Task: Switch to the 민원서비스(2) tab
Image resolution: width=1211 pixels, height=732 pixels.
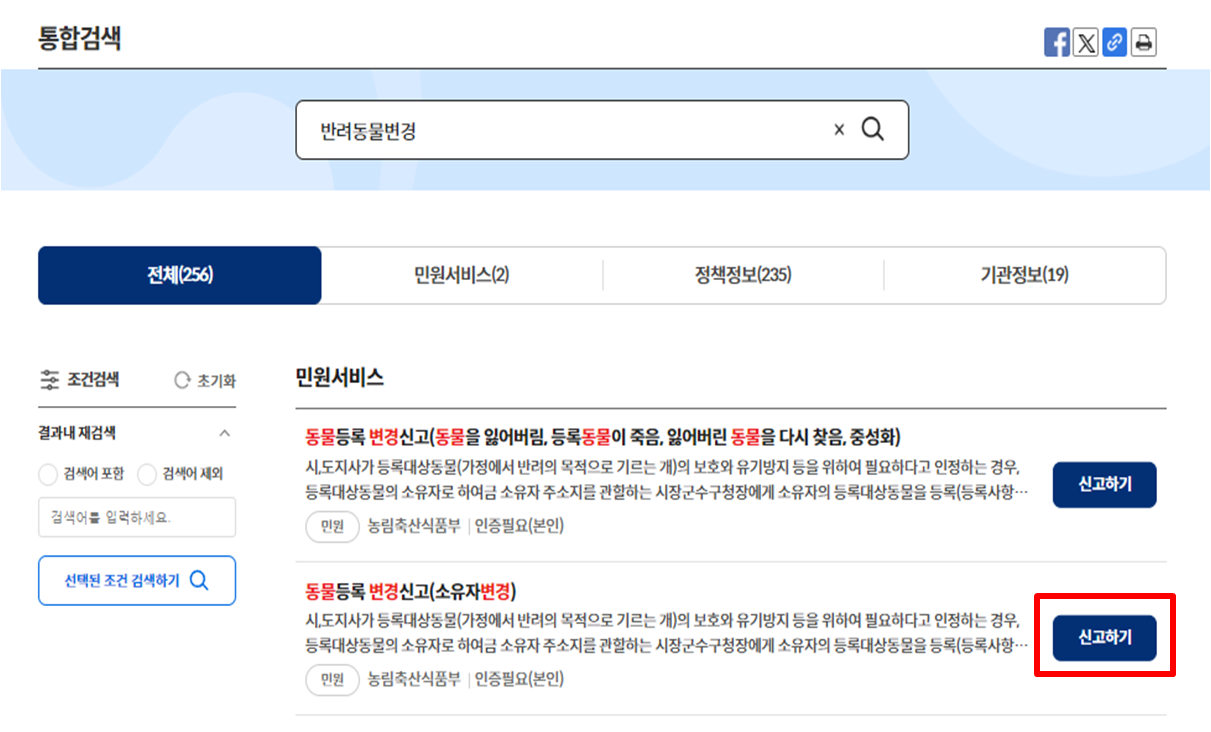Action: (x=462, y=275)
